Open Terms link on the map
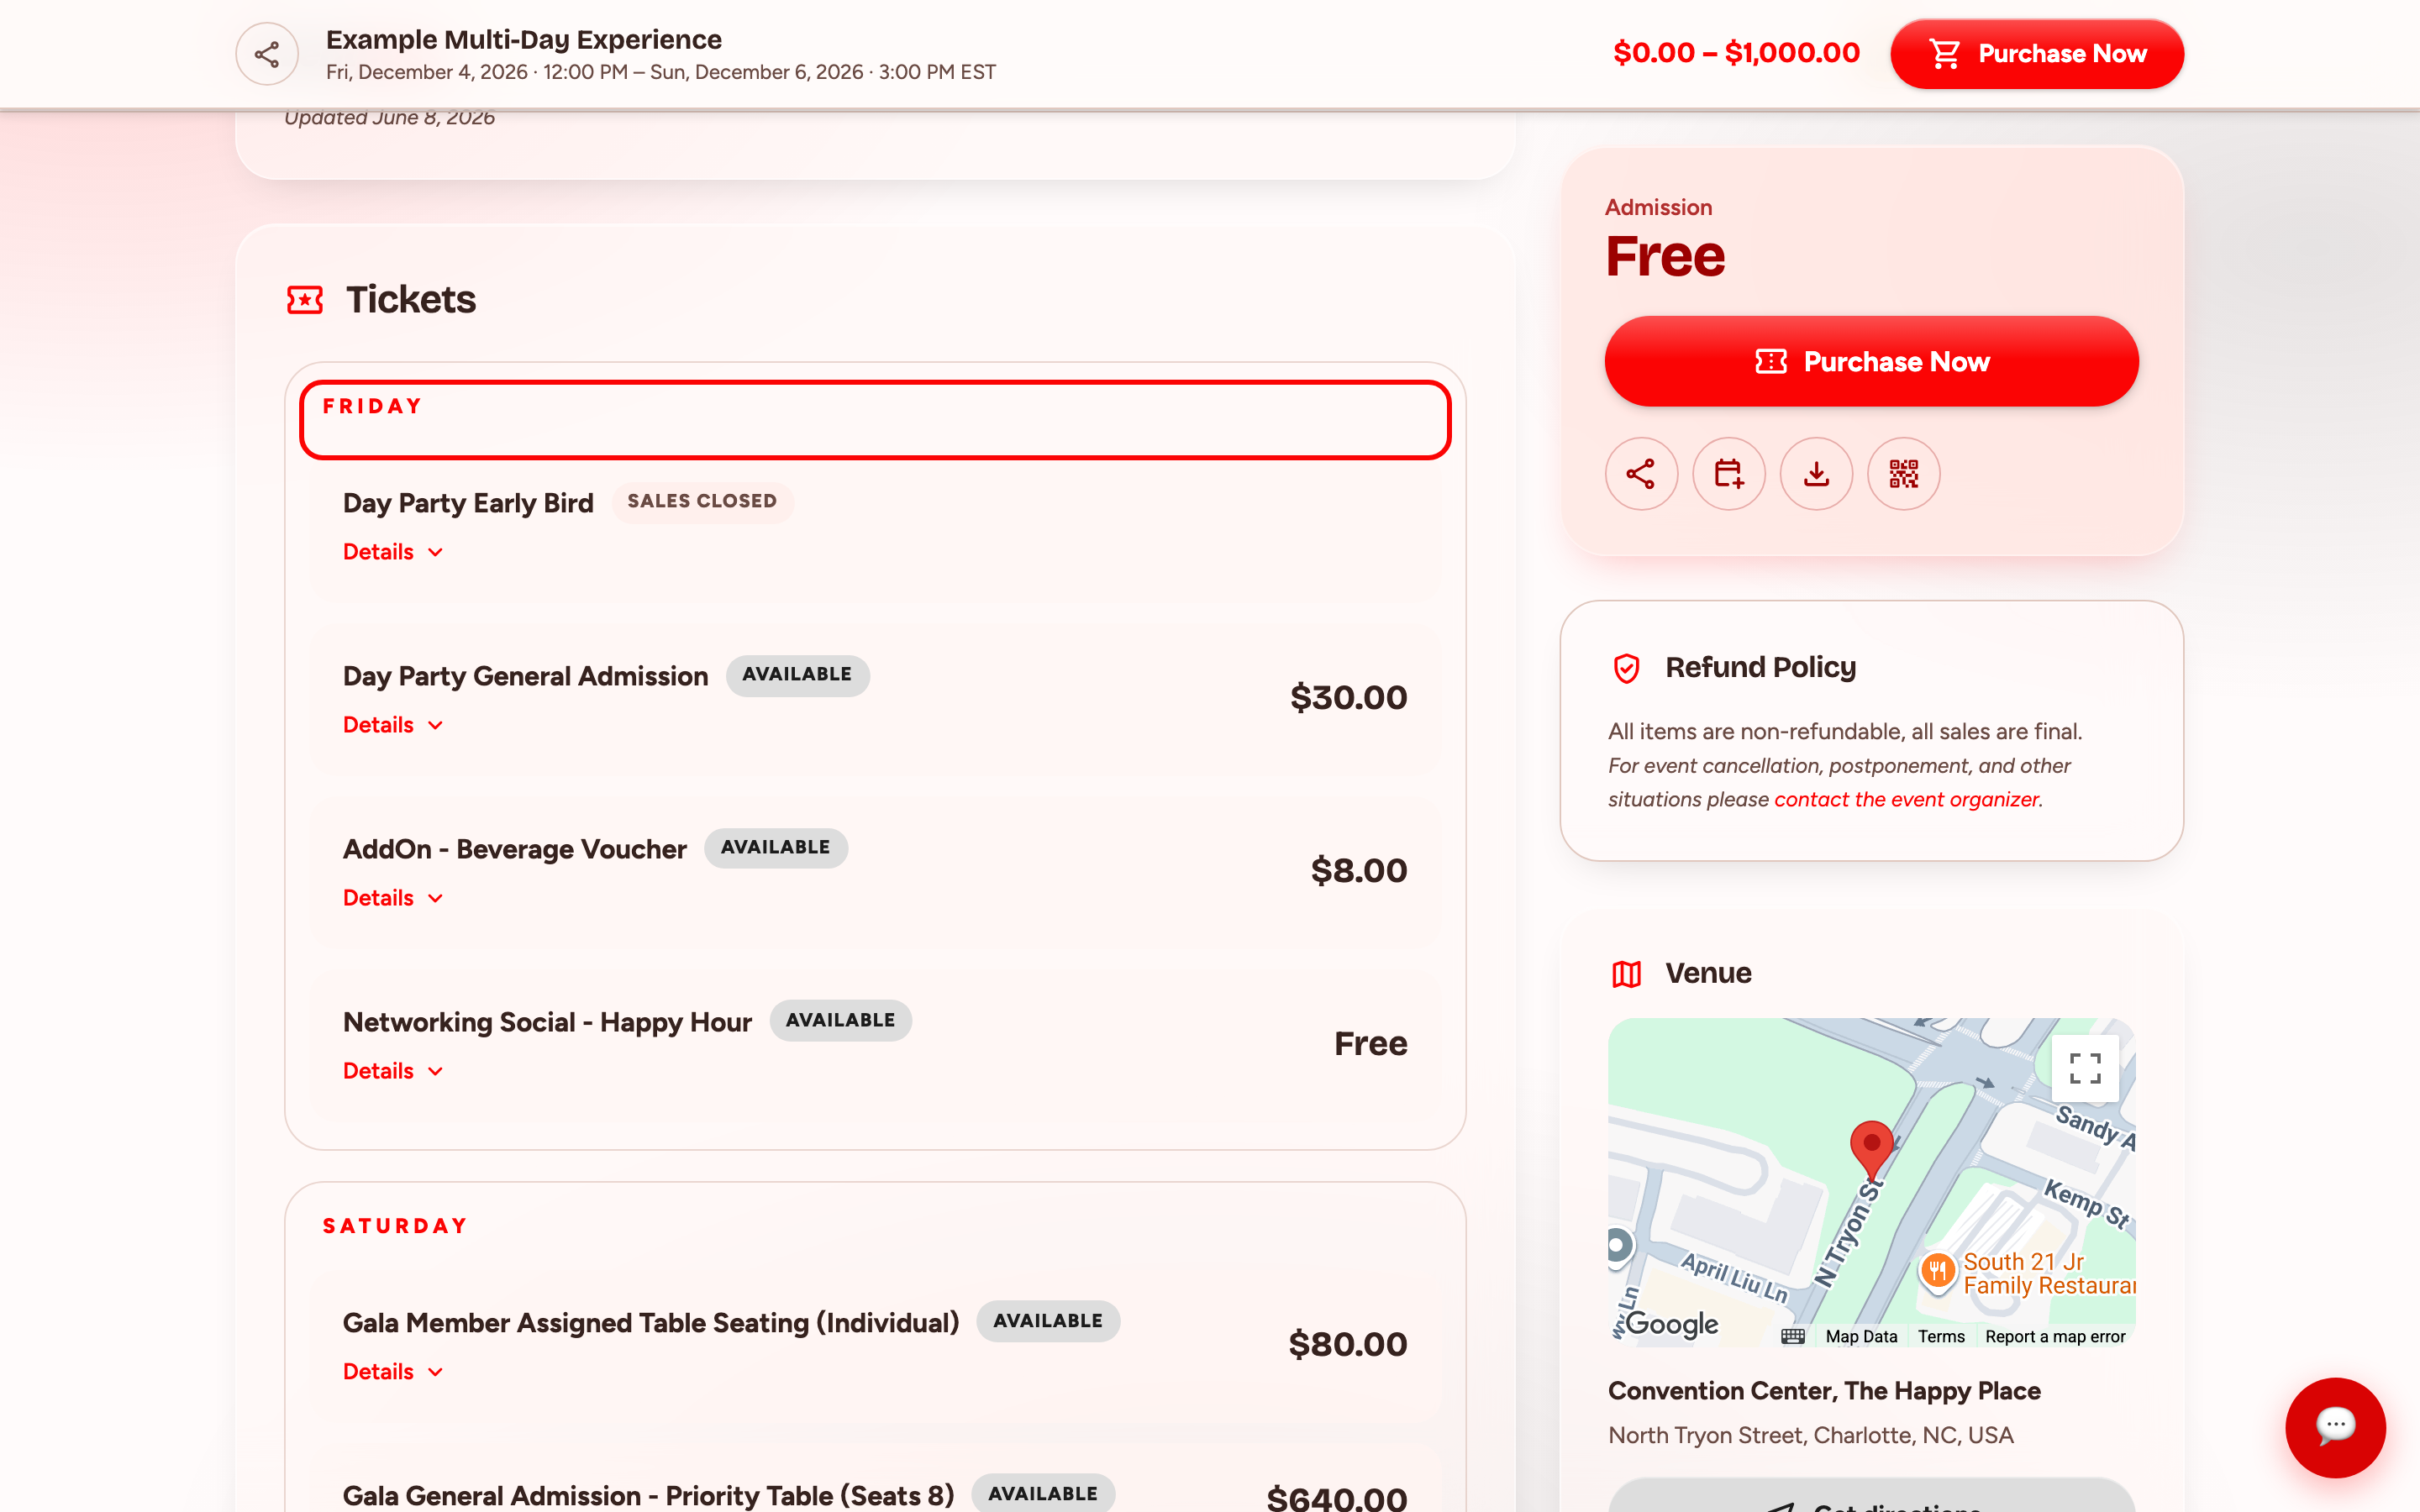Screen dimensions: 2420x1512 (1941, 1337)
